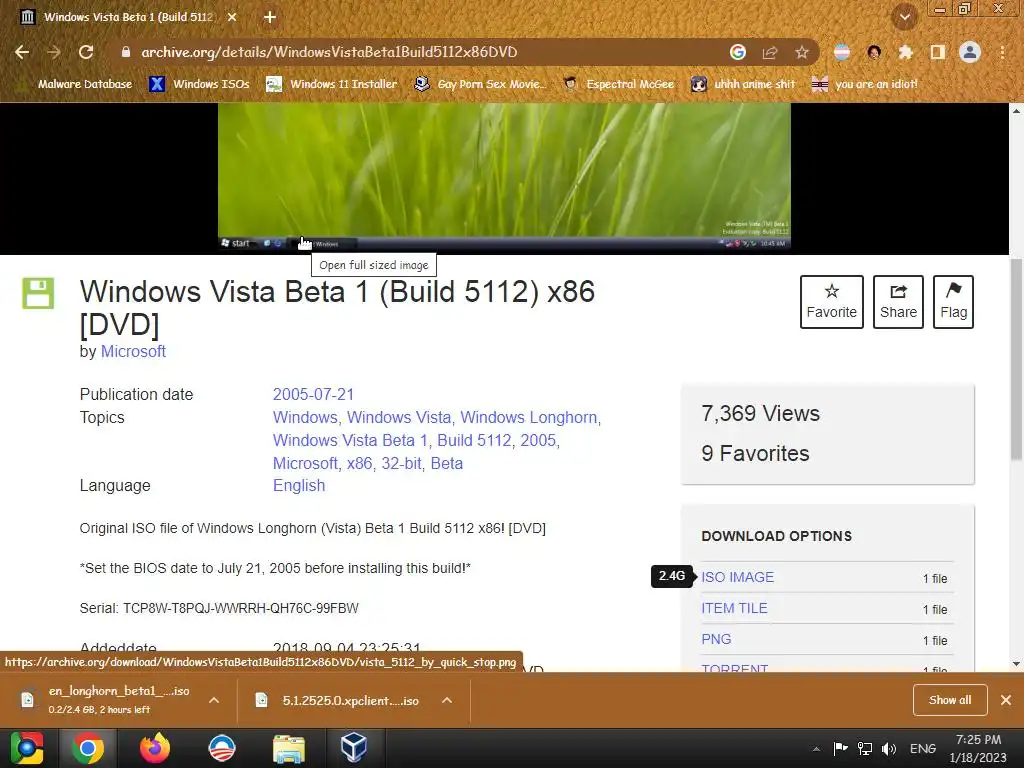The height and width of the screenshot is (768, 1024).
Task: Open the full sized Vista screenshot image
Action: [x=504, y=178]
